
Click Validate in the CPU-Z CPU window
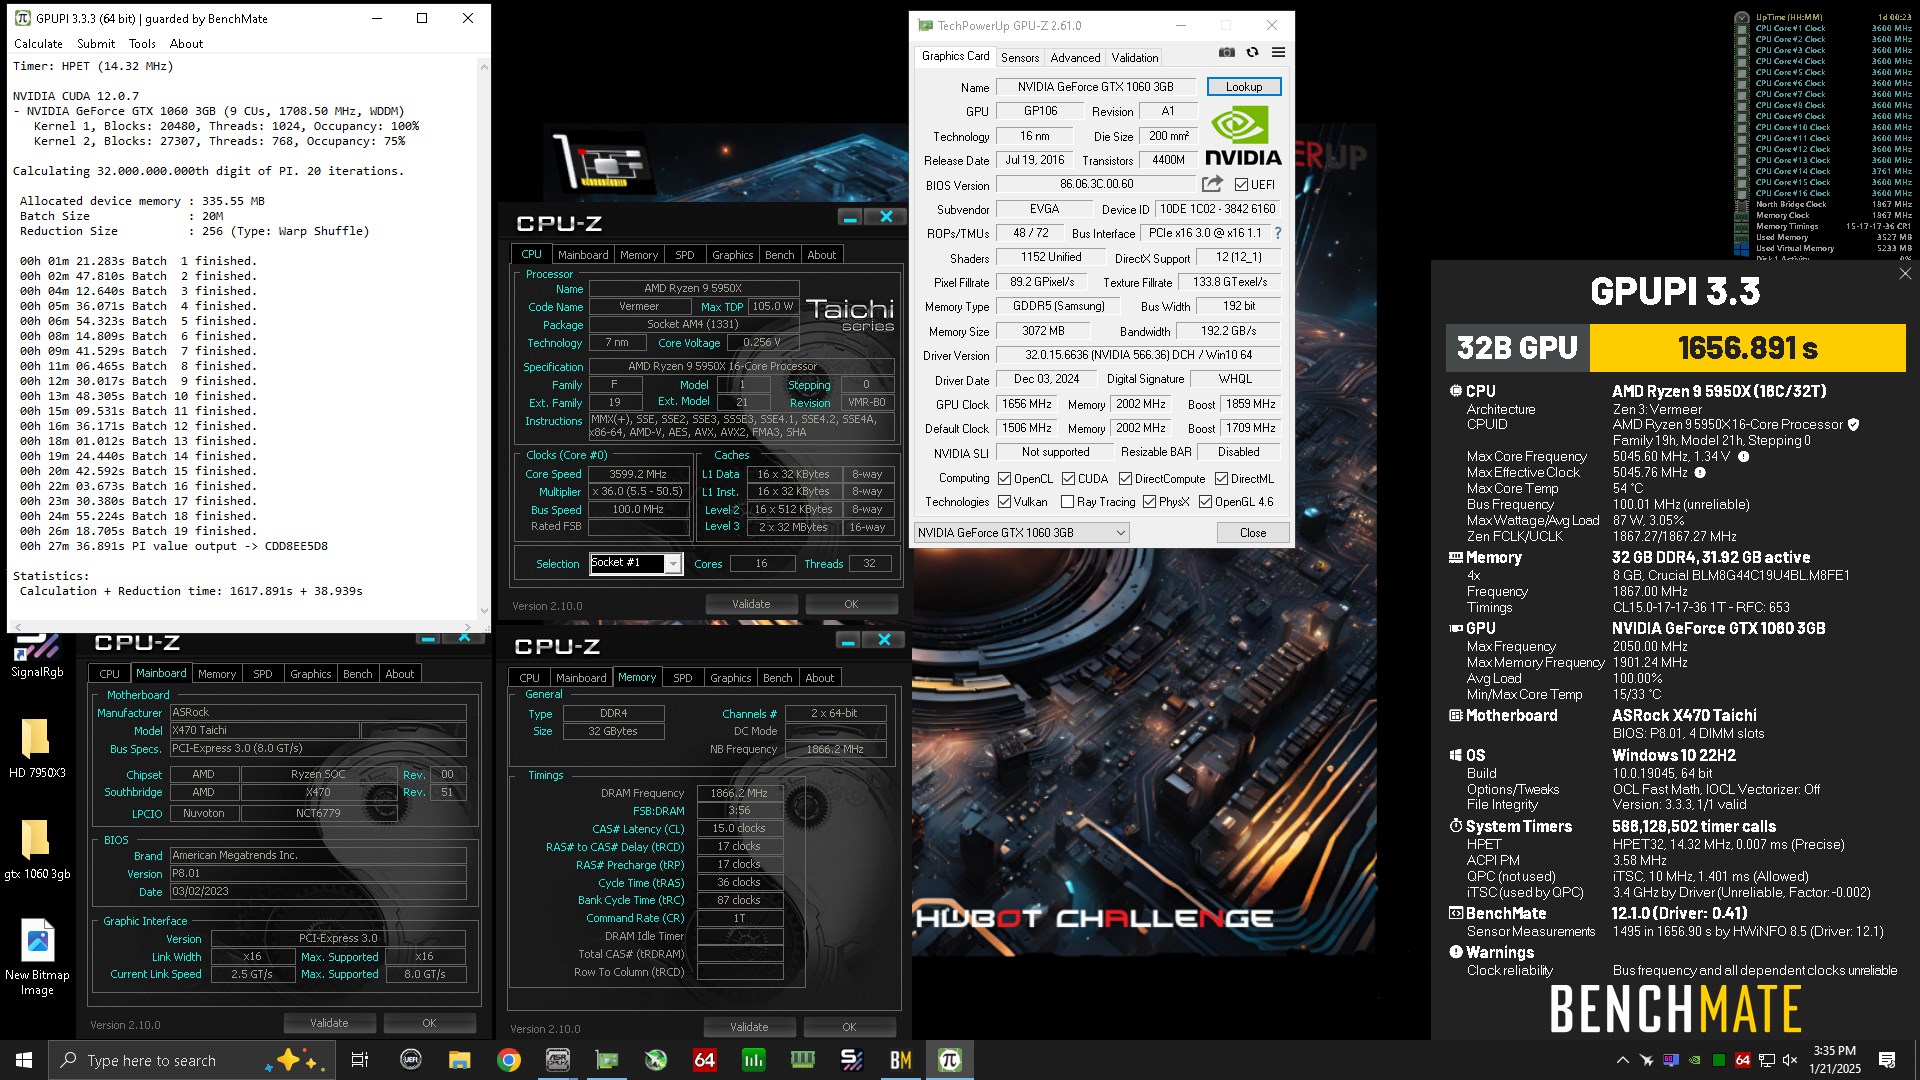[751, 604]
